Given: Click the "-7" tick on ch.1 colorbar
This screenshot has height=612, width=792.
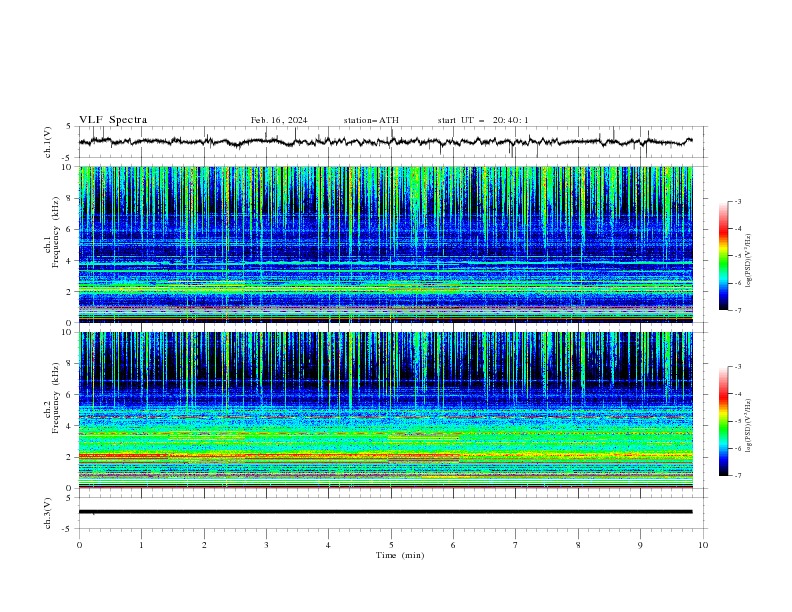Looking at the screenshot, I should click(x=737, y=311).
